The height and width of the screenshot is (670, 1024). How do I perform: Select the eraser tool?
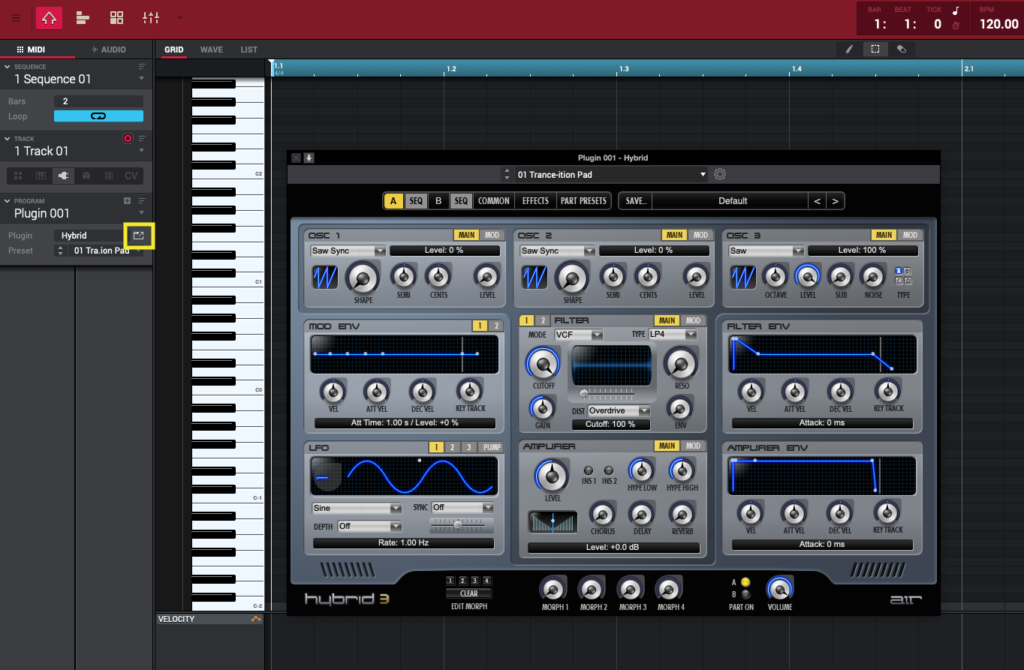coord(901,49)
